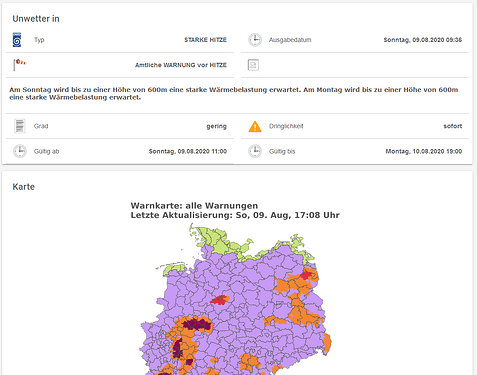The image size is (477, 375).
Task: Click the document icon under Ausgabedatum
Action: click(253, 65)
